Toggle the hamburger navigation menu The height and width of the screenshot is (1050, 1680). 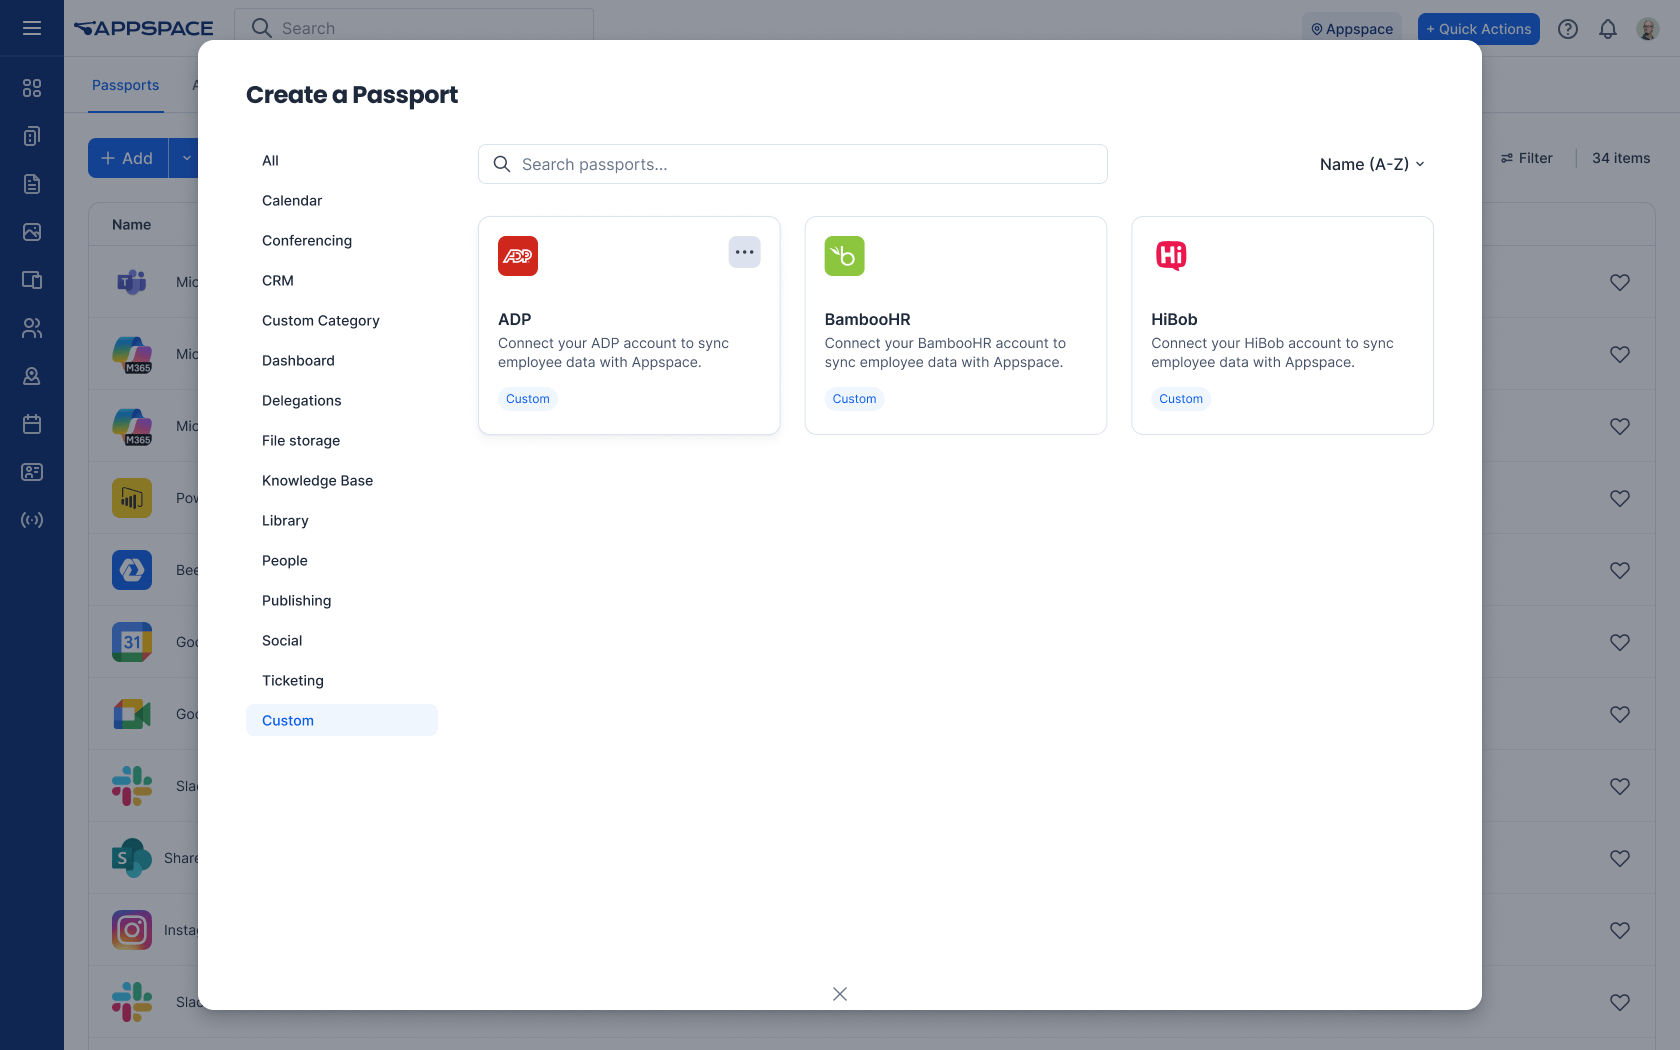click(32, 28)
